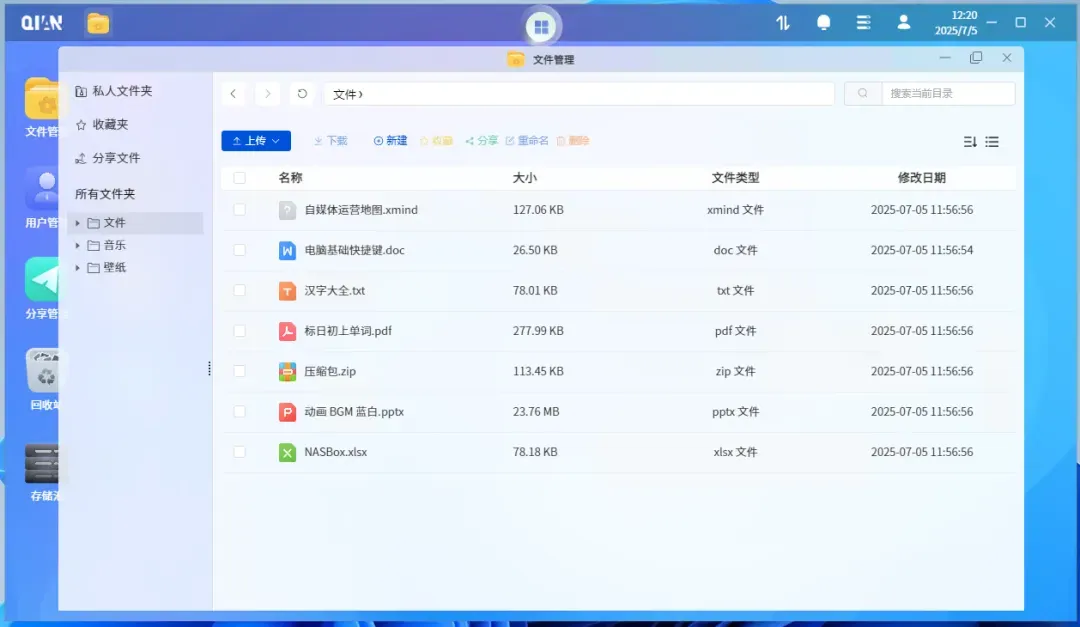Click the pdf file icon
Screen dimensions: 1080x627
click(287, 331)
